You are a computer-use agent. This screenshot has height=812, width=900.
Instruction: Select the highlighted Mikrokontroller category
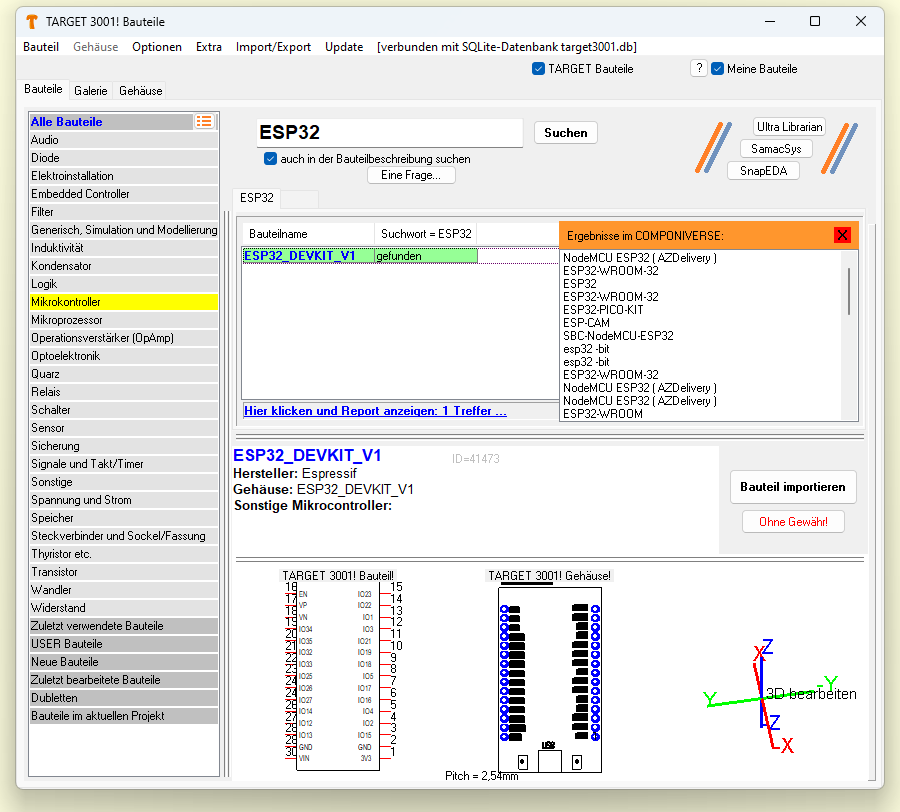[123, 302]
